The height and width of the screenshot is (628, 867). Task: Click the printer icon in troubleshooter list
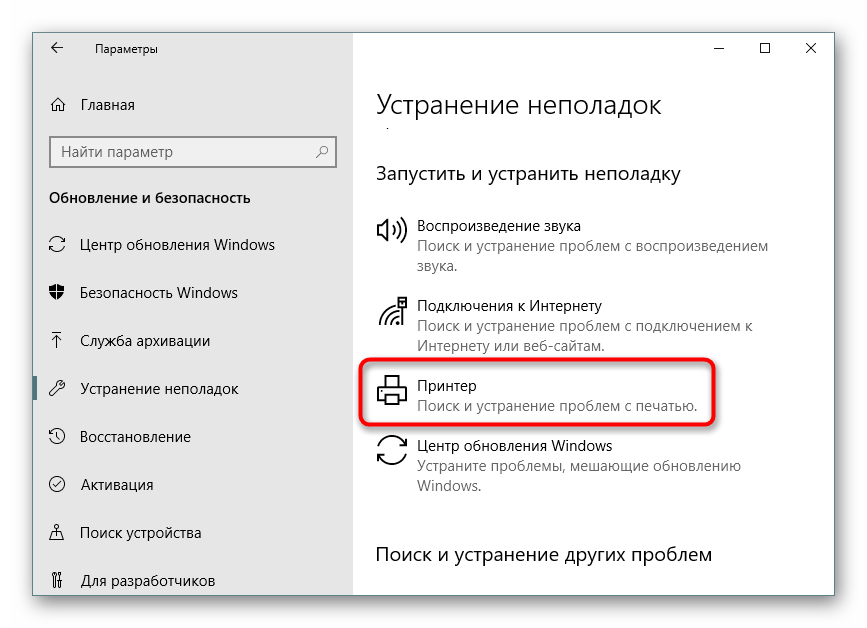coord(391,390)
